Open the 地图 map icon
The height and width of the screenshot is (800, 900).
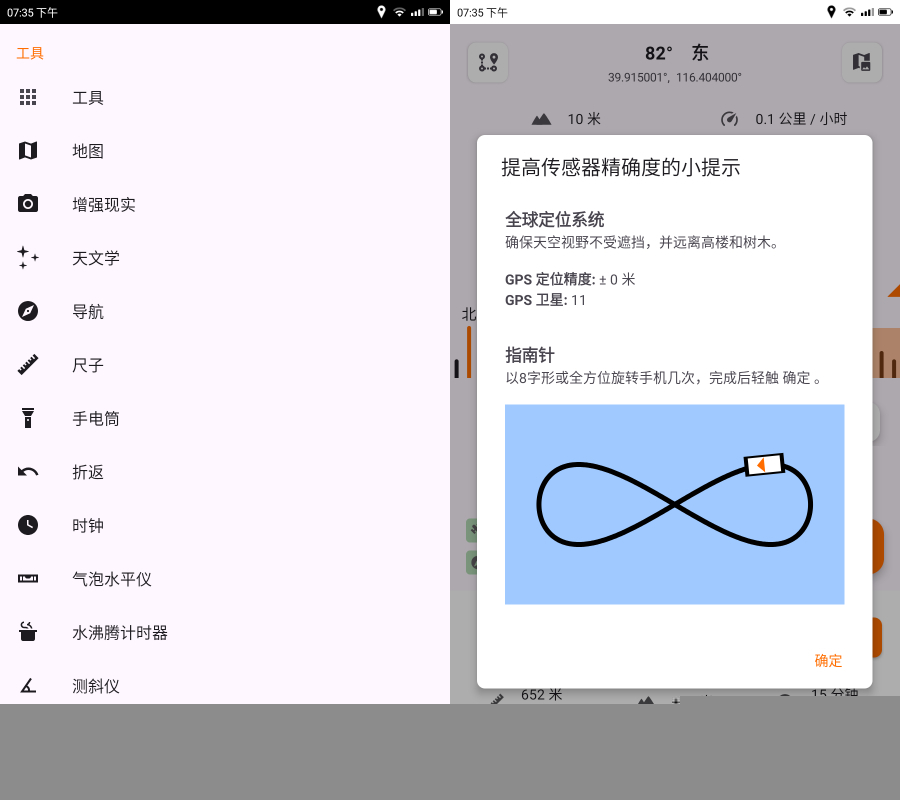tap(28, 151)
